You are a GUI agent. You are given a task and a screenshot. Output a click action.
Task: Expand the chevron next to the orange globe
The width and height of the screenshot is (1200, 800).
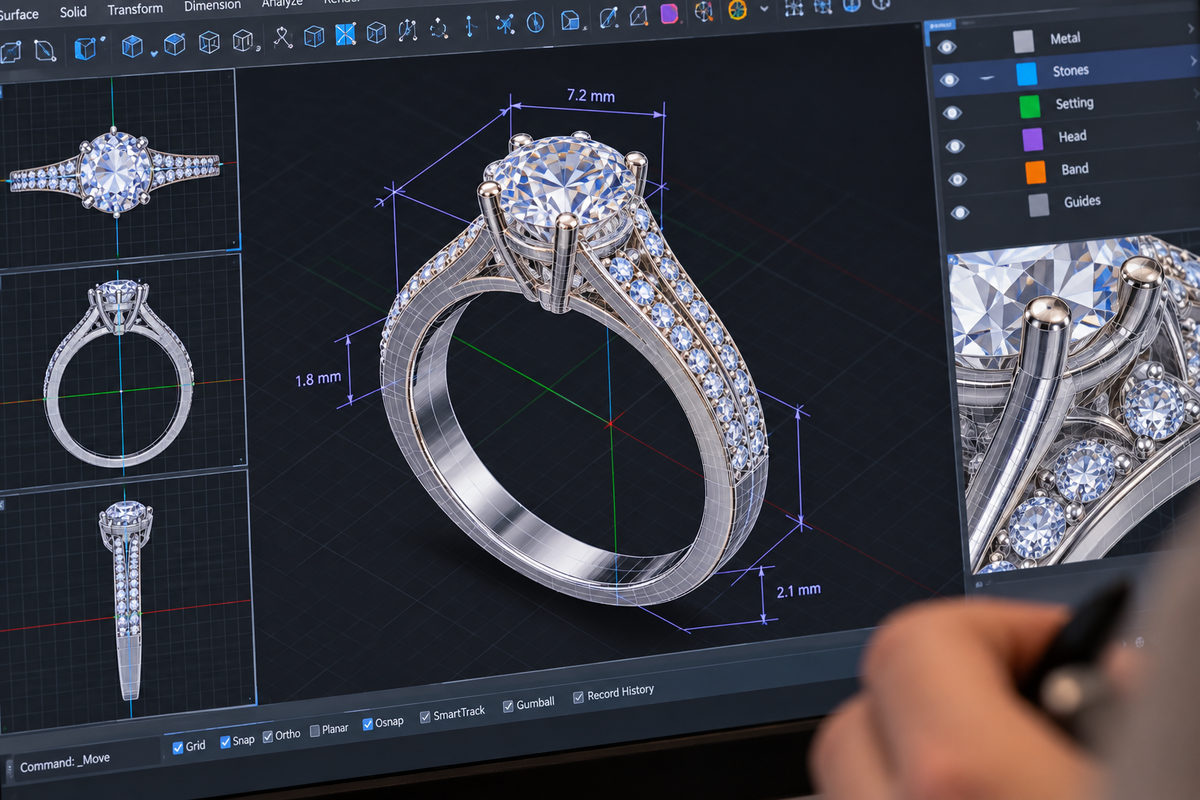click(x=764, y=8)
